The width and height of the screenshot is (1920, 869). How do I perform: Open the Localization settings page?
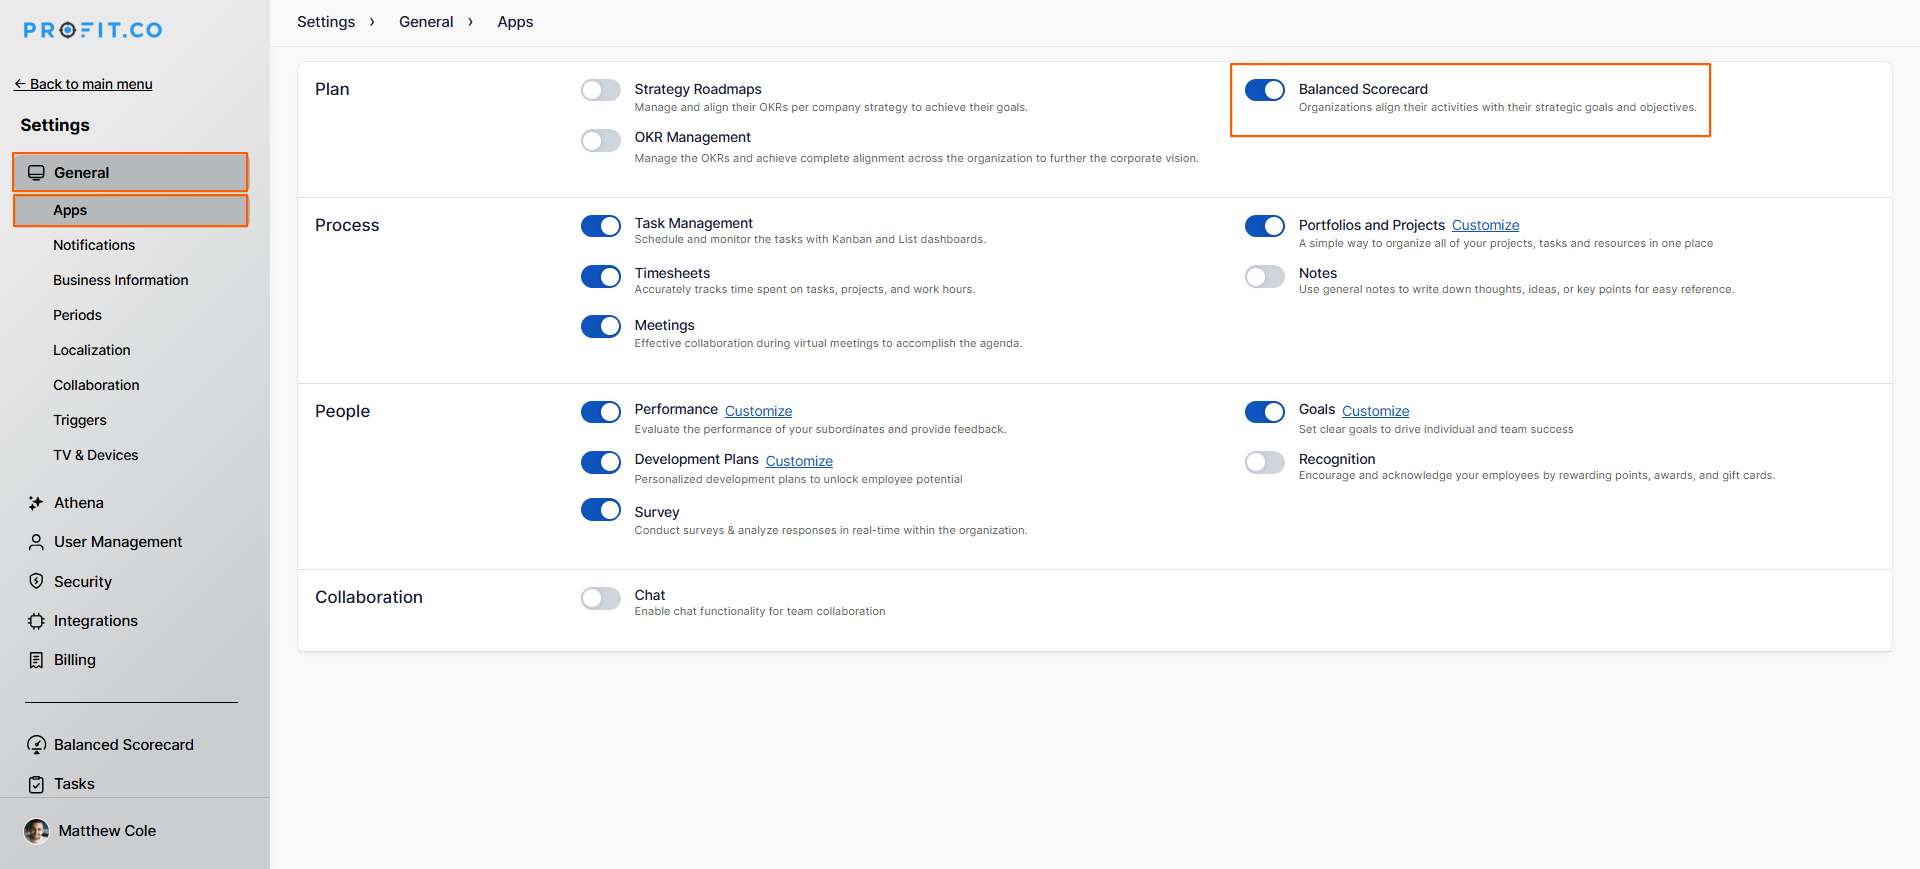point(91,350)
